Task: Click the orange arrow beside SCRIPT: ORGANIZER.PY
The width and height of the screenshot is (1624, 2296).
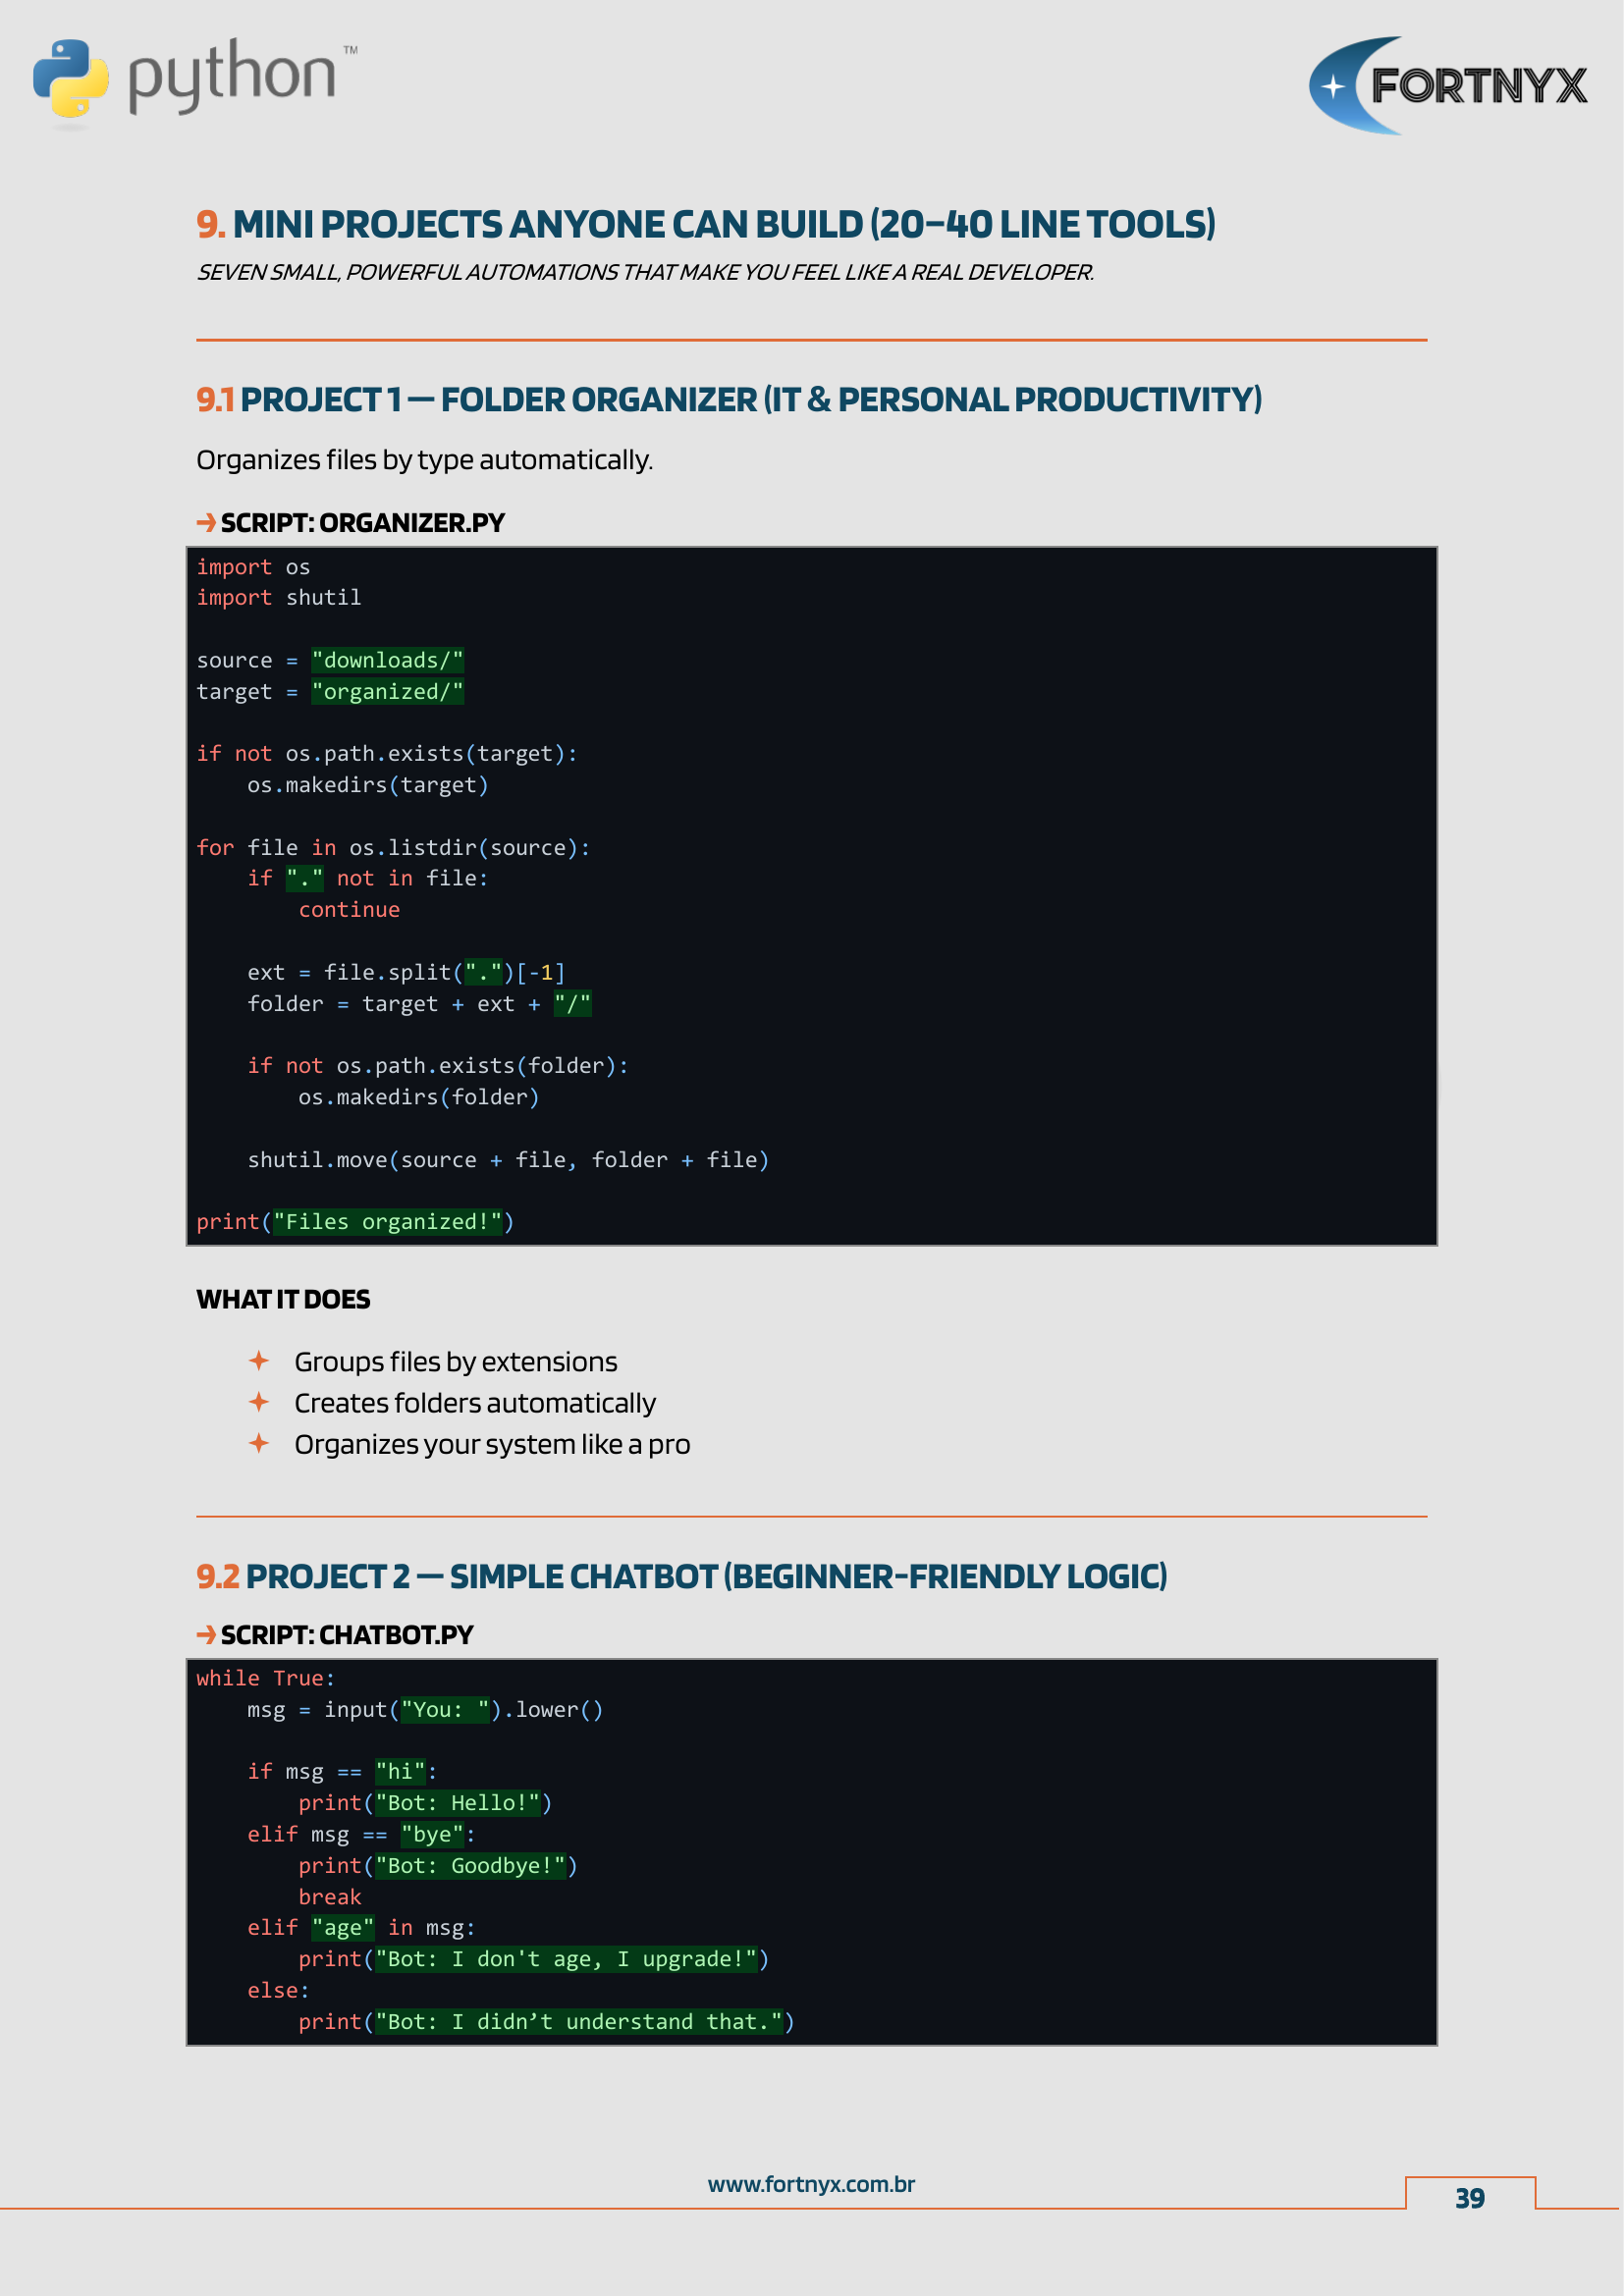Action: point(206,522)
